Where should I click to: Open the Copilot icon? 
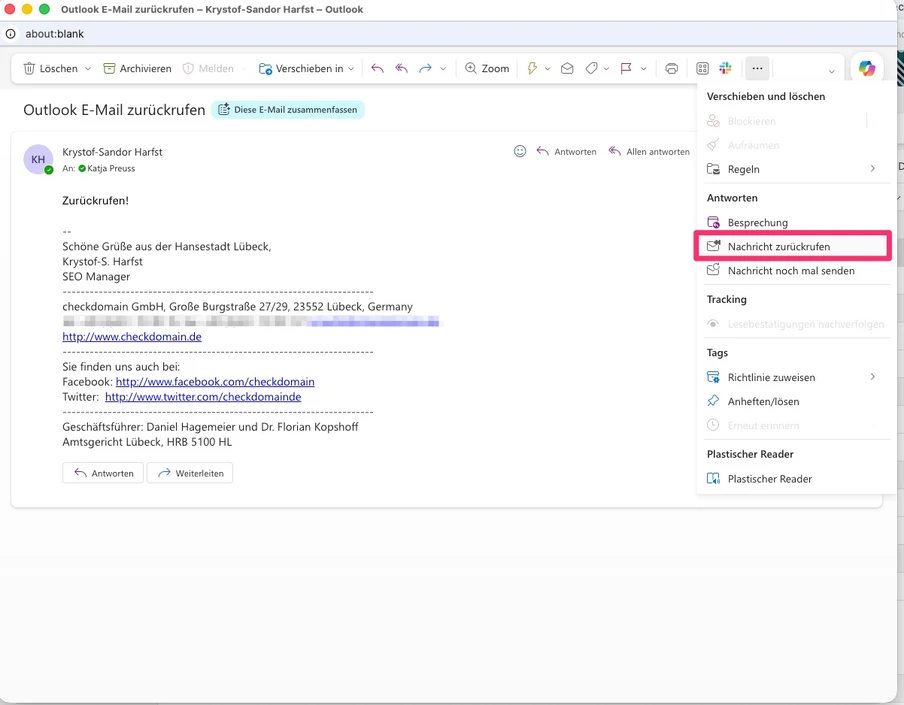[867, 69]
